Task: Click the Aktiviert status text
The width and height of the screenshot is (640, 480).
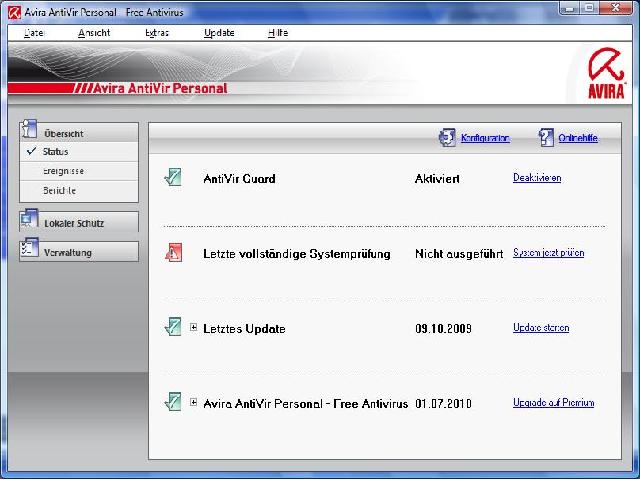Action: [437, 179]
